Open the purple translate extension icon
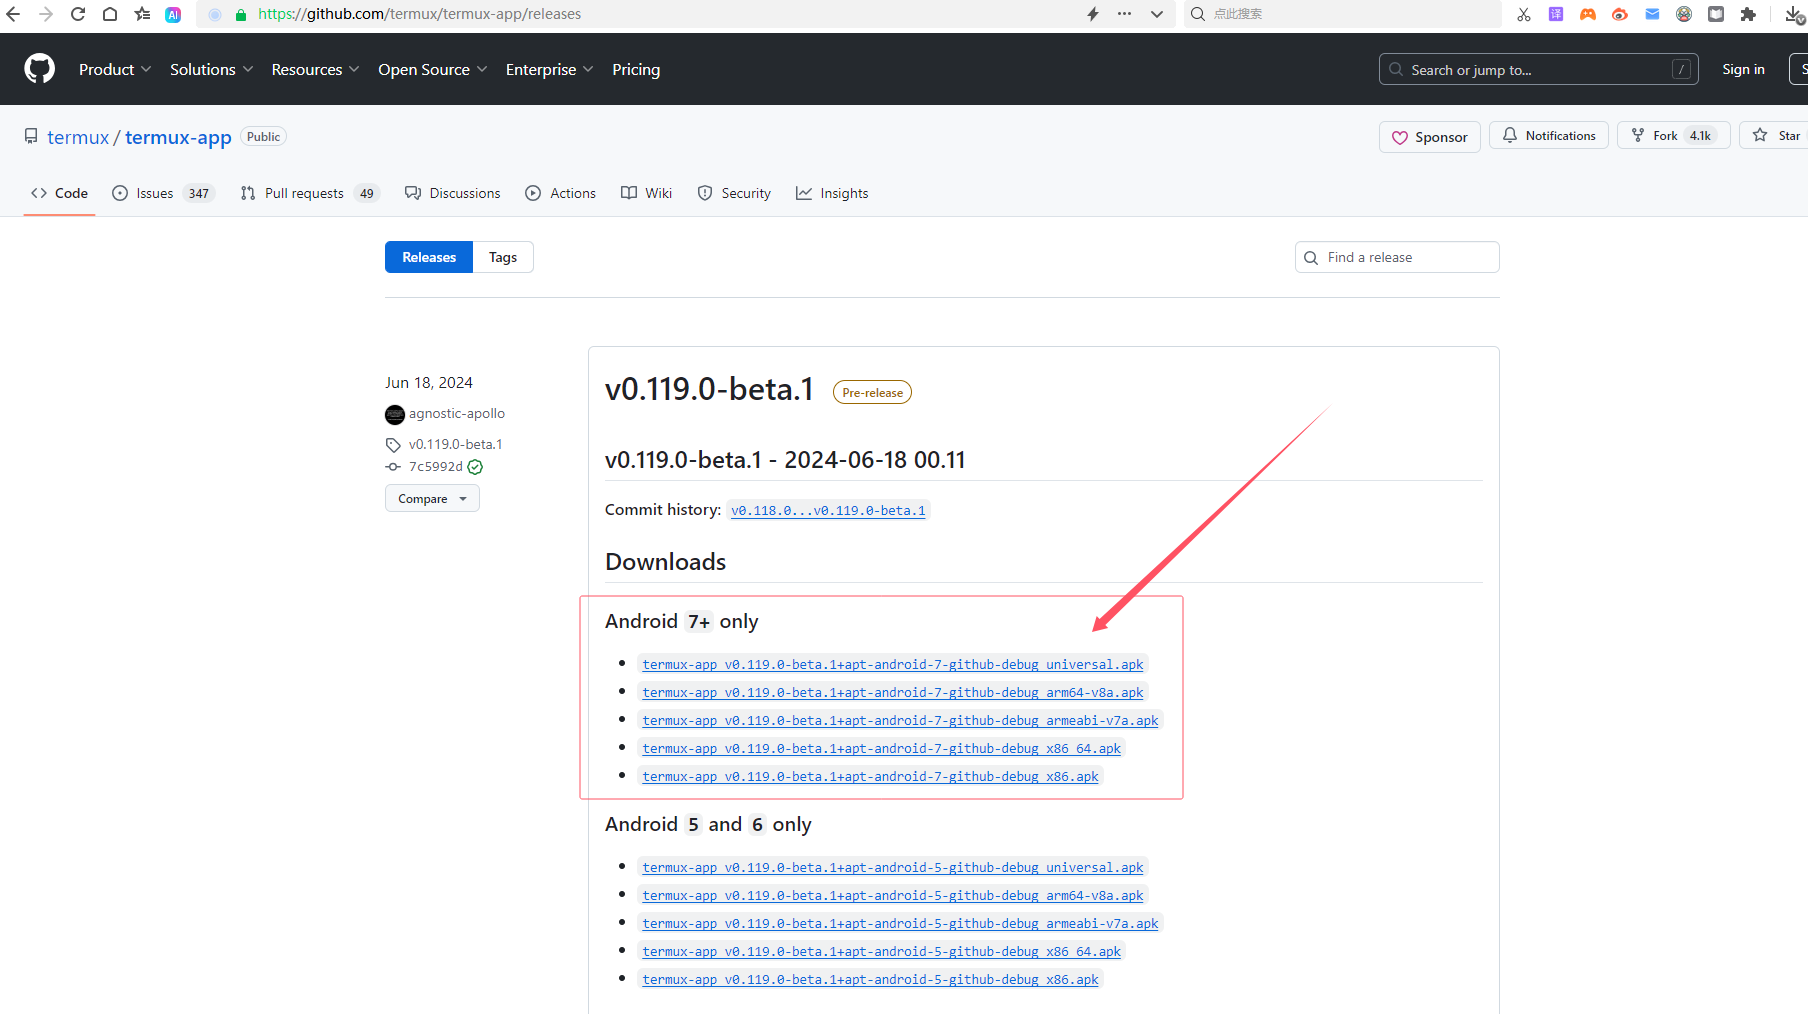The image size is (1808, 1014). click(x=1556, y=14)
